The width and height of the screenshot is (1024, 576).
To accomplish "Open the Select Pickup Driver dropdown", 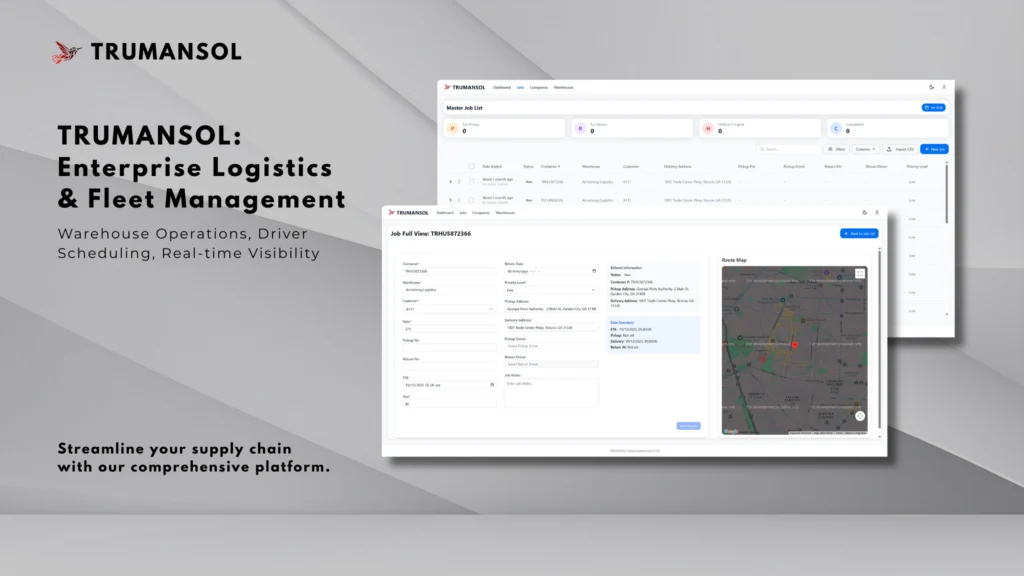I will (x=551, y=346).
